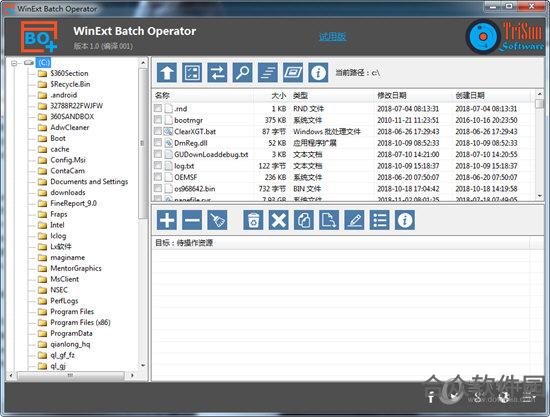The height and width of the screenshot is (417, 550).
Task: Add resources with the plus icon
Action: pyautogui.click(x=167, y=220)
